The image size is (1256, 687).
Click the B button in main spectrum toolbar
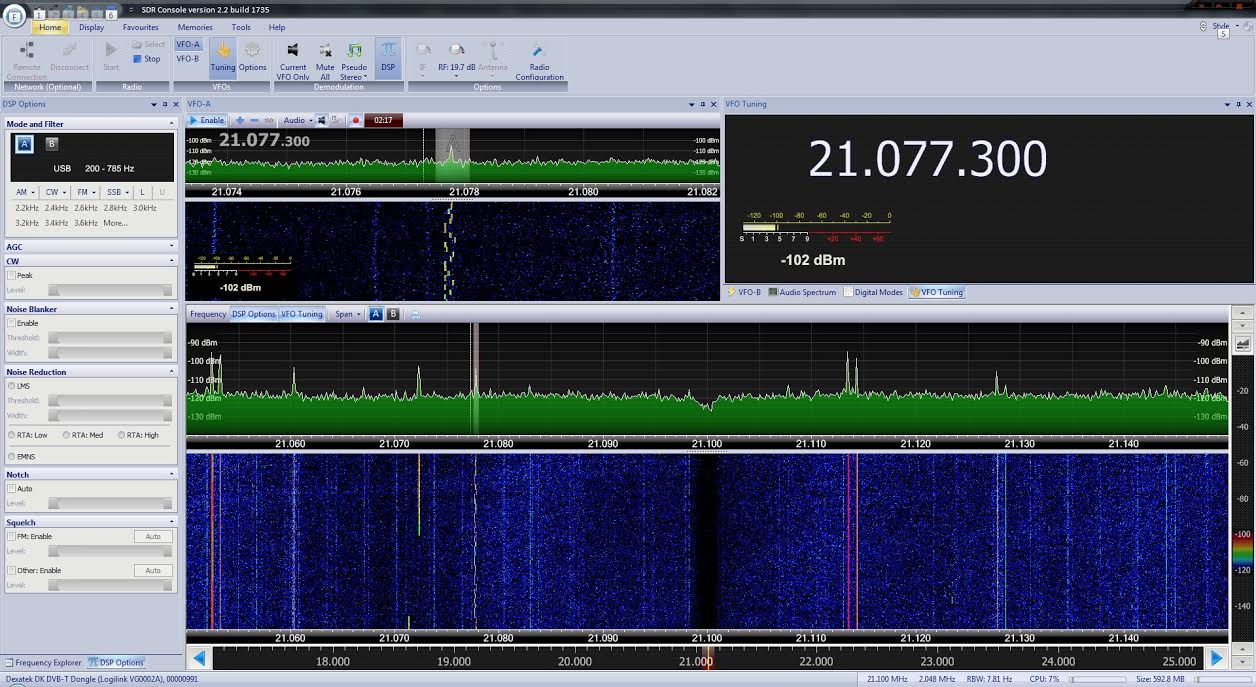[x=393, y=314]
